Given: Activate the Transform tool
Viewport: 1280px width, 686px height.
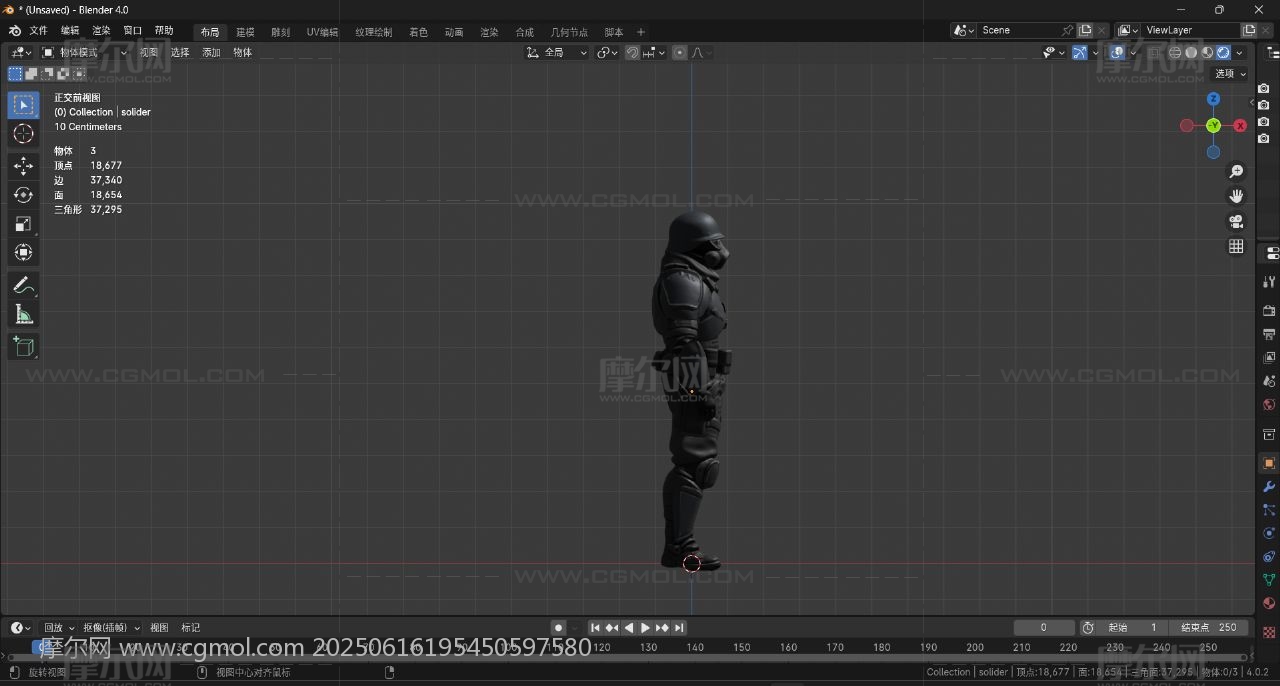Looking at the screenshot, I should click(x=23, y=253).
